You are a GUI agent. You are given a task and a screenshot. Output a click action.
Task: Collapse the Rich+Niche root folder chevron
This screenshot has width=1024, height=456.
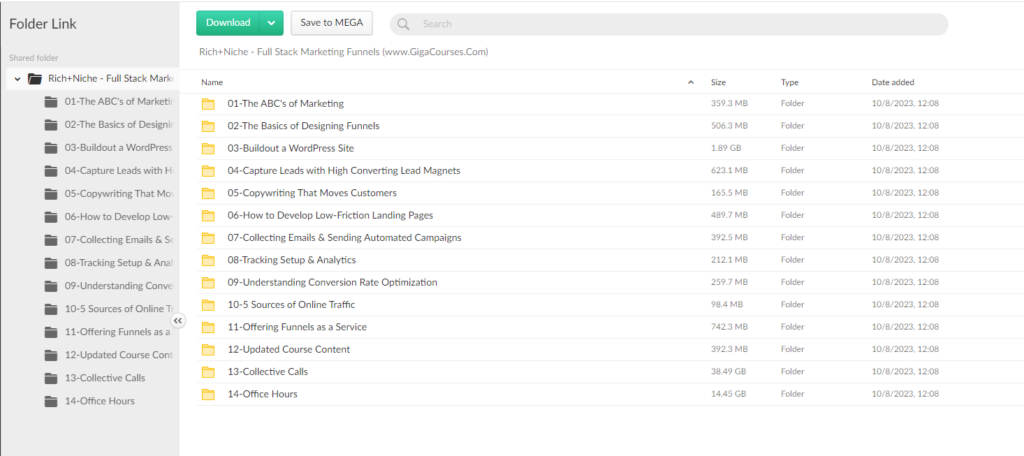(18, 79)
